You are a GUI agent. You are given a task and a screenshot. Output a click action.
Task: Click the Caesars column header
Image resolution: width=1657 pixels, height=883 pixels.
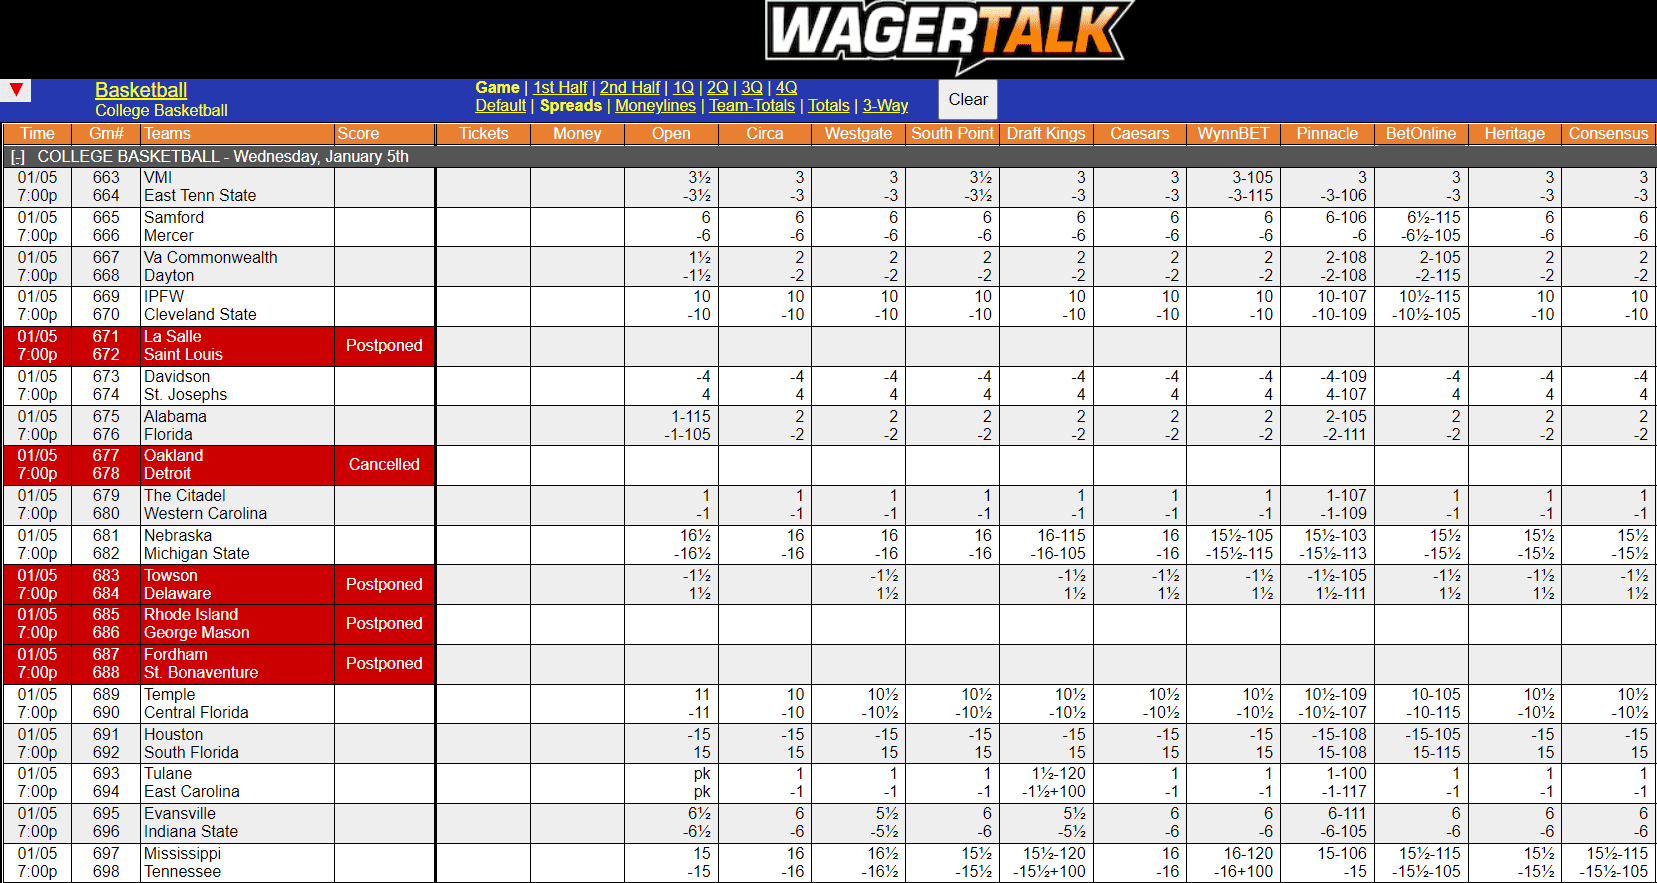point(1139,134)
